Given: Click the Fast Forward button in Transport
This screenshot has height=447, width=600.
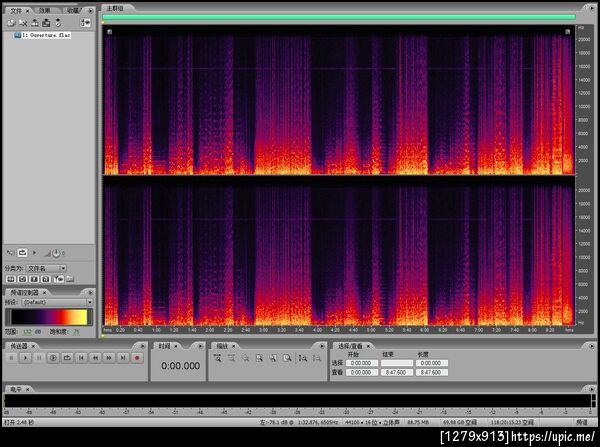Looking at the screenshot, I should [x=109, y=358].
